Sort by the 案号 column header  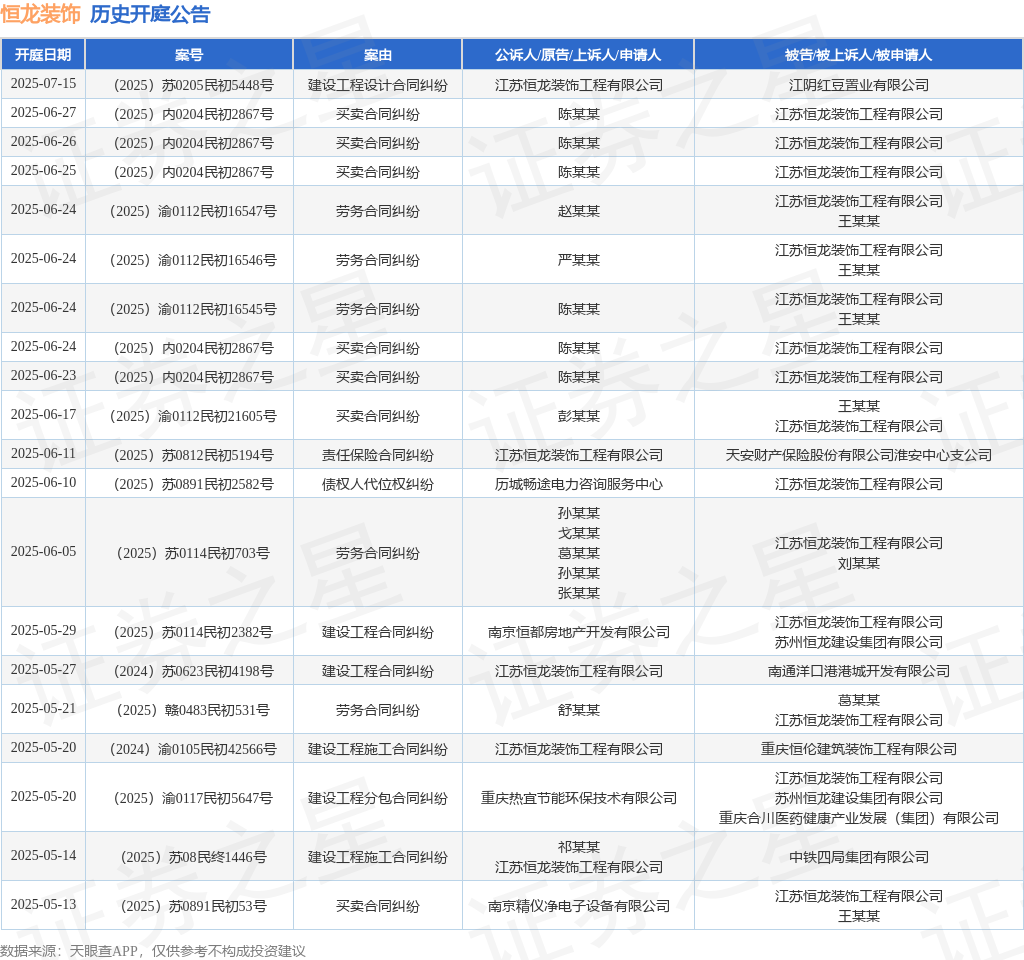[189, 55]
